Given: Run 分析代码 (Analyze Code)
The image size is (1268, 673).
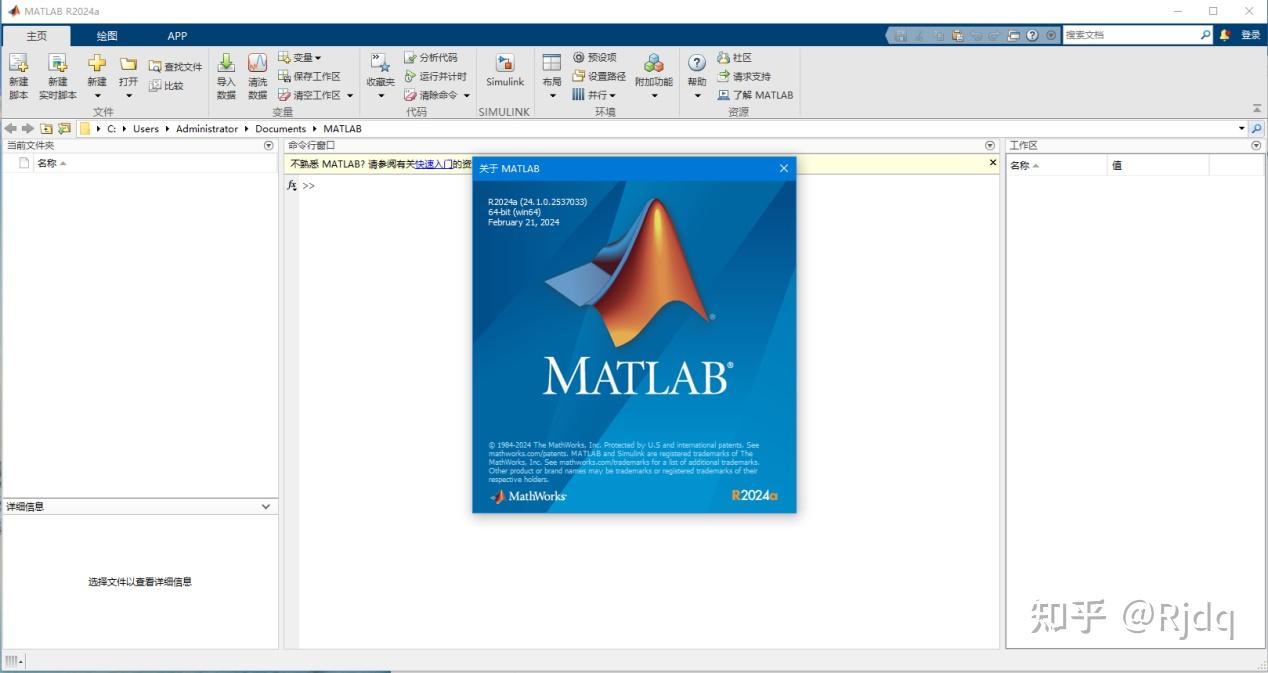Looking at the screenshot, I should point(432,57).
